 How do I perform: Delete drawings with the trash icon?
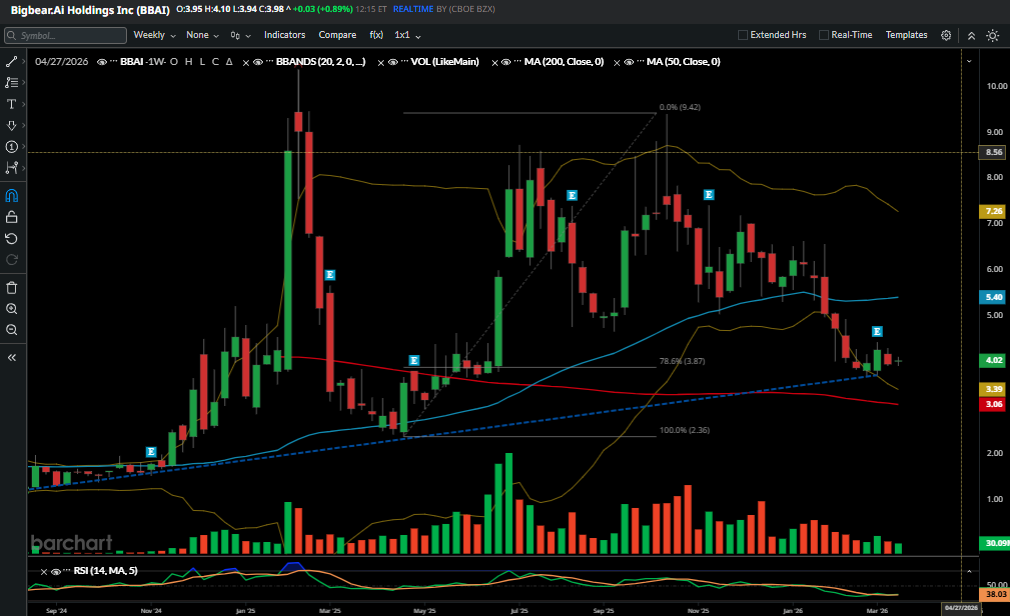click(12, 287)
